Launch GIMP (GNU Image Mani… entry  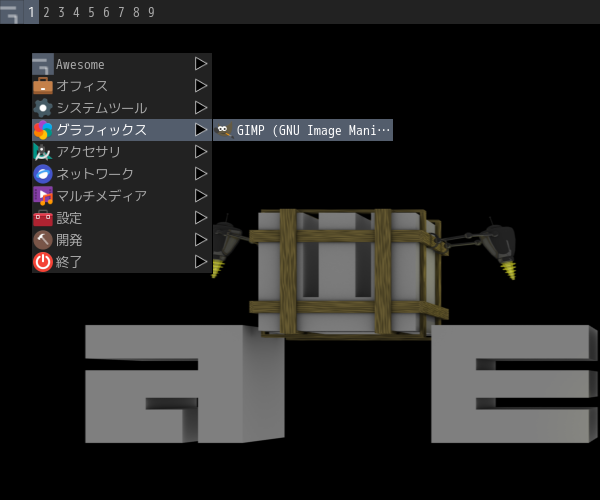point(303,130)
